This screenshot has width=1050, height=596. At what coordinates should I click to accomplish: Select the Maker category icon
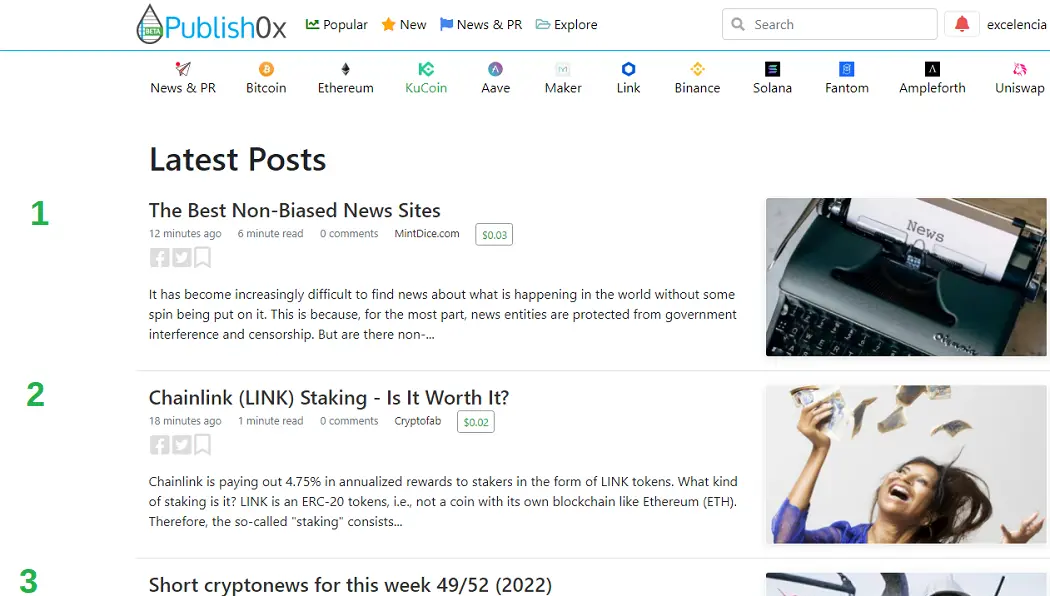pyautogui.click(x=563, y=69)
